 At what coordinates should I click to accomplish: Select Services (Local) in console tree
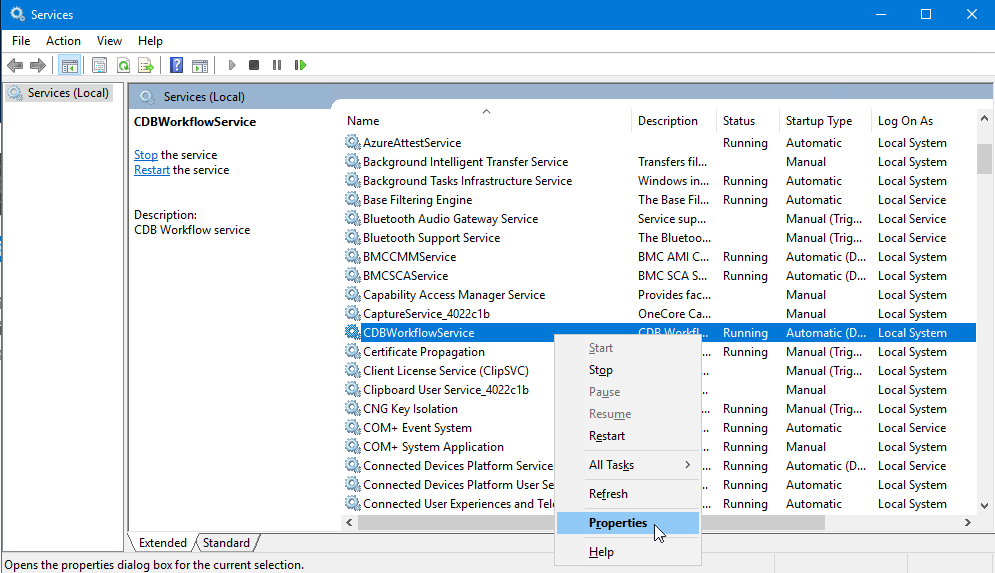(x=60, y=93)
